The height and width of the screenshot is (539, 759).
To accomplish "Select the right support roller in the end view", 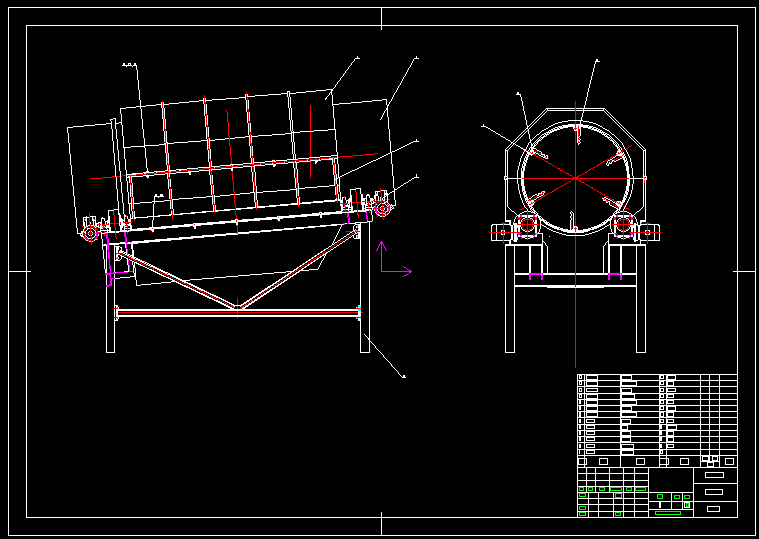I will coord(623,225).
